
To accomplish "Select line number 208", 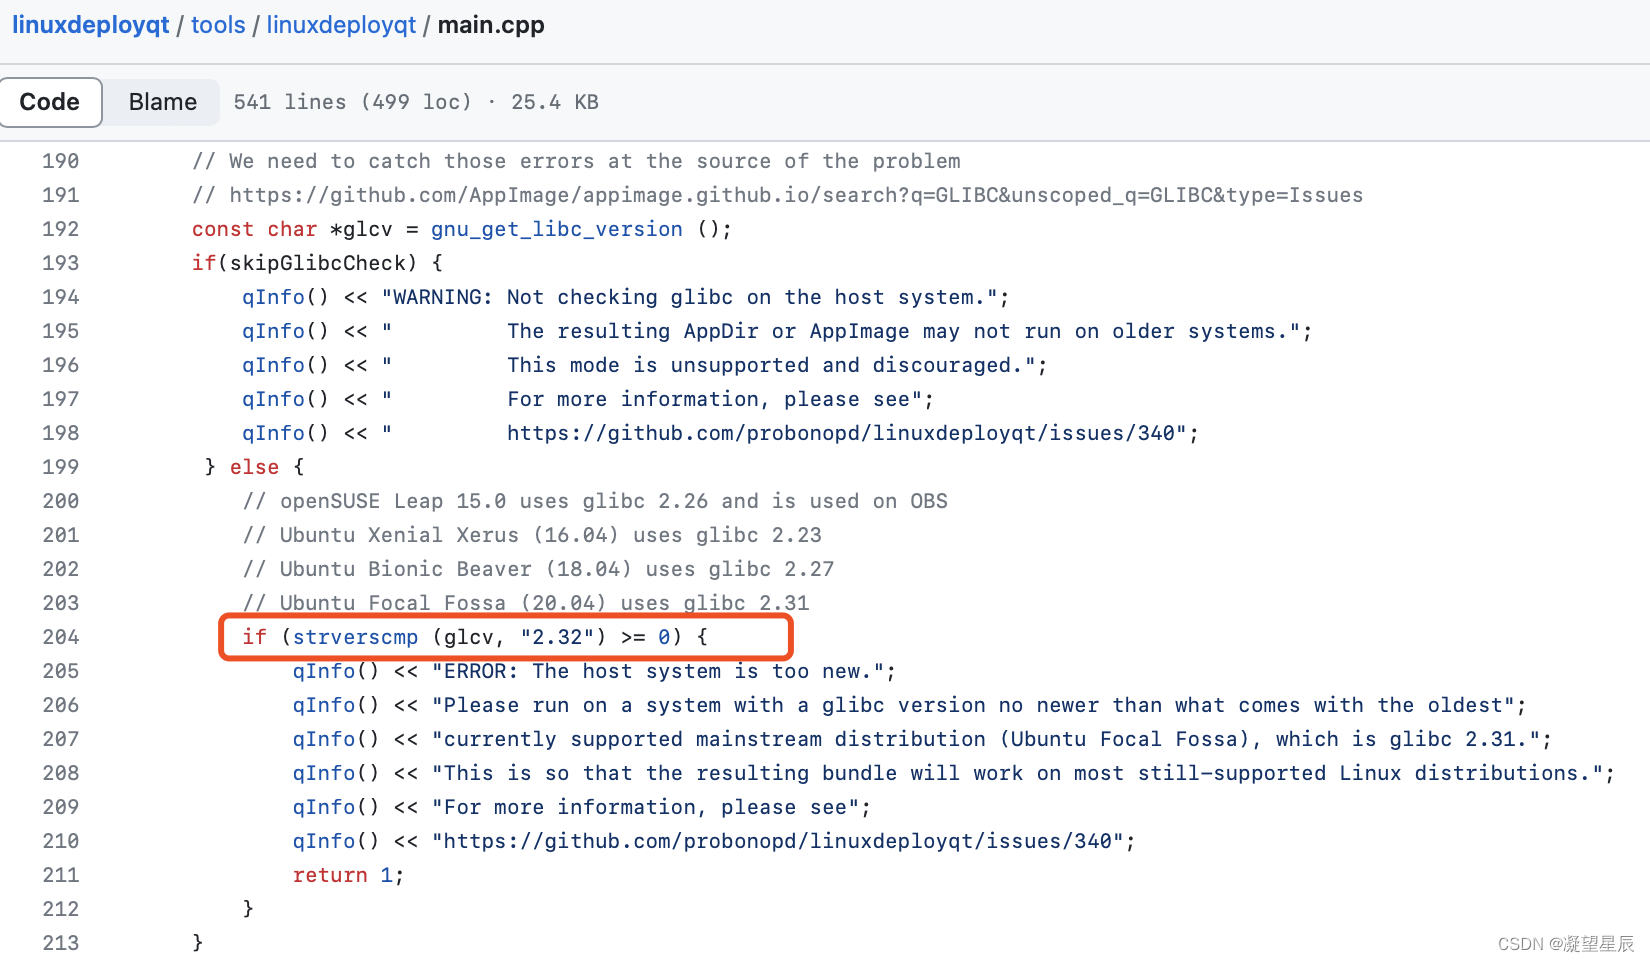I will click(x=60, y=773).
